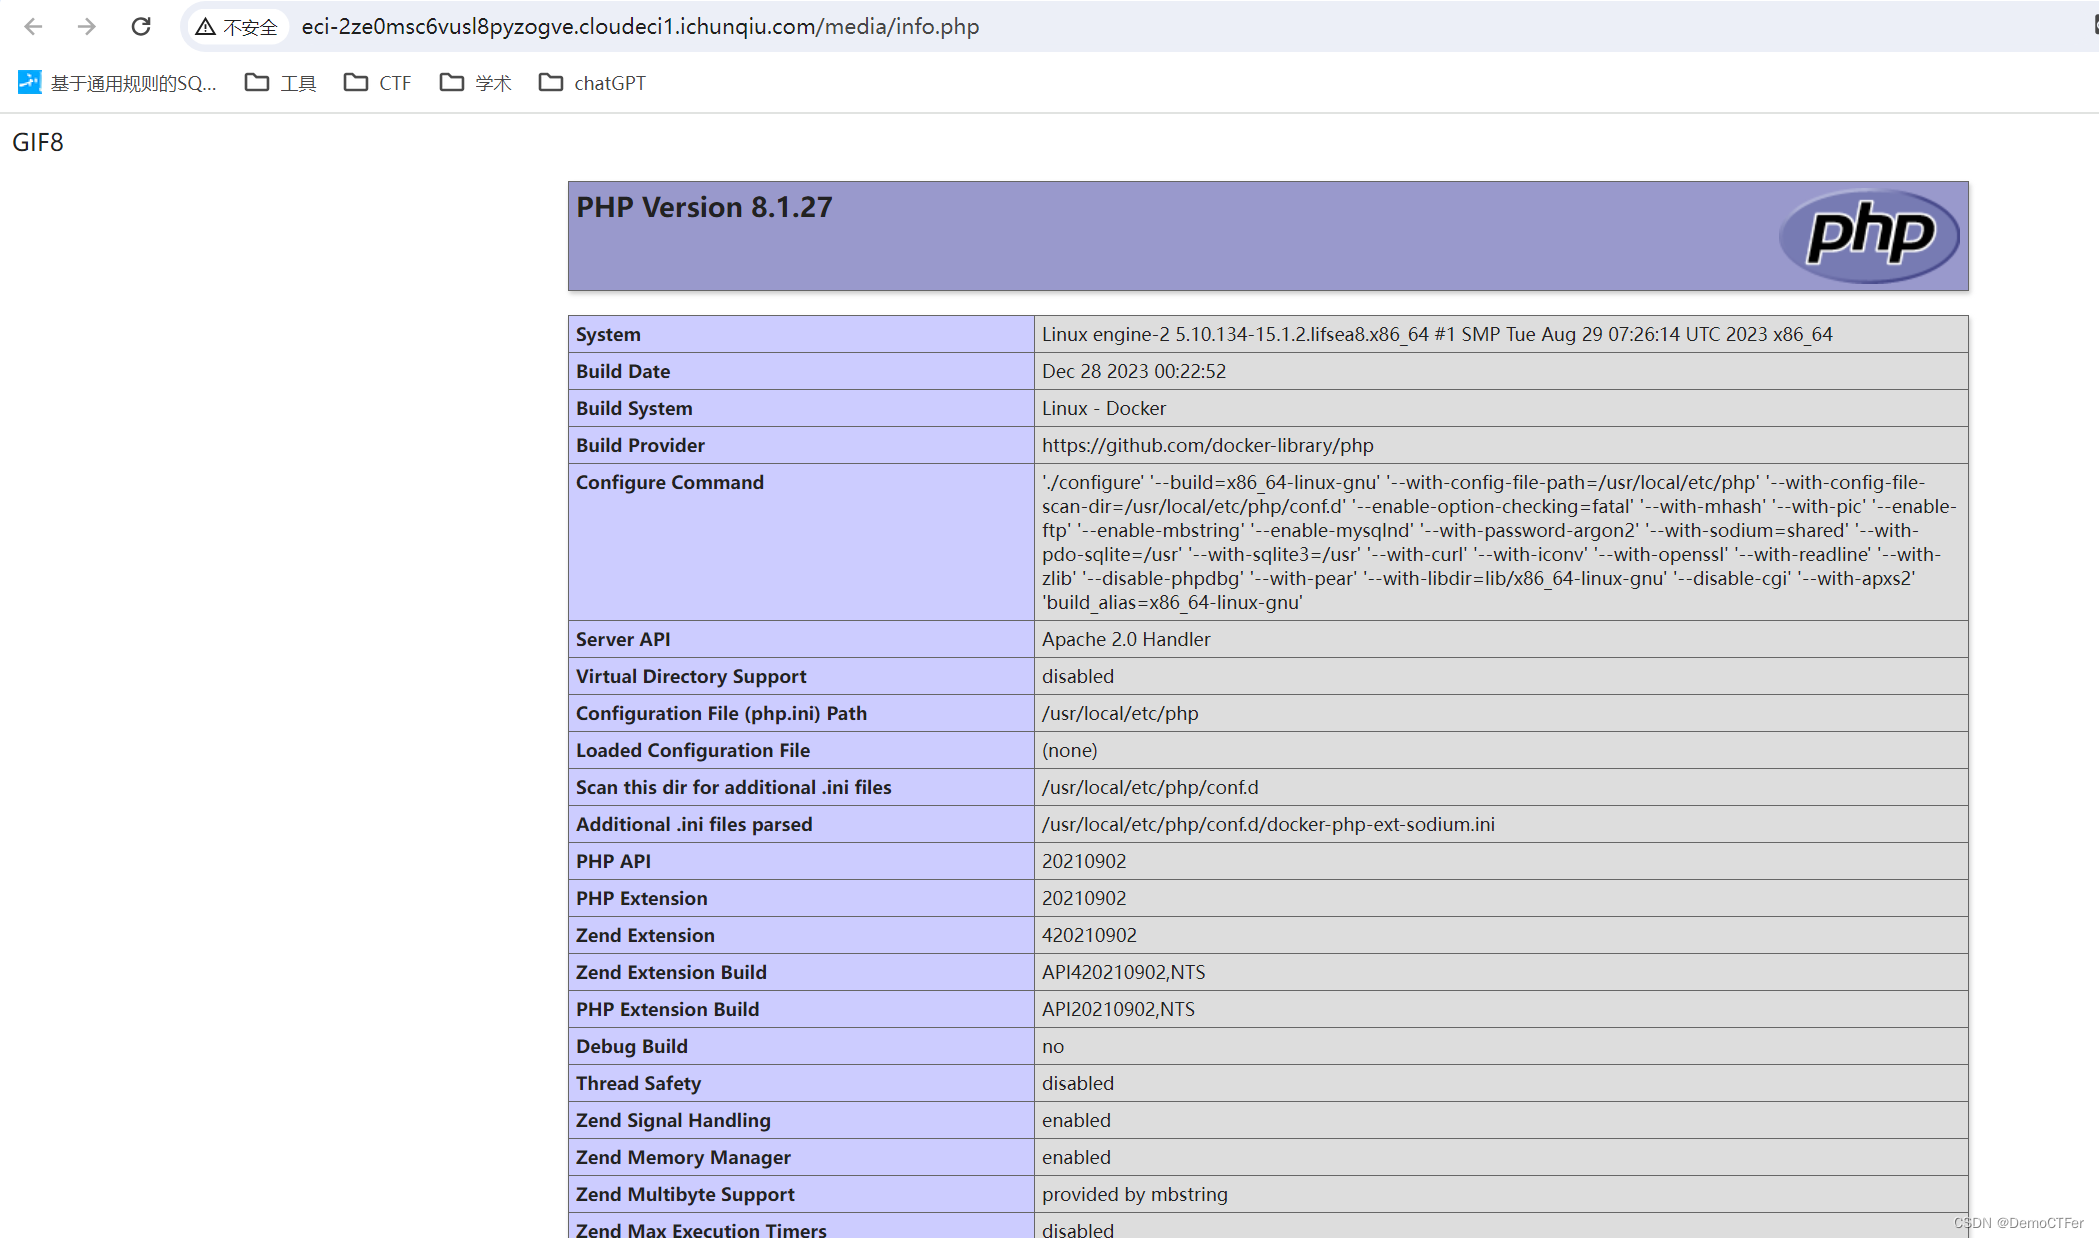Click the github.com/docker-library/php URL text
This screenshot has width=2099, height=1238.
click(x=1208, y=445)
